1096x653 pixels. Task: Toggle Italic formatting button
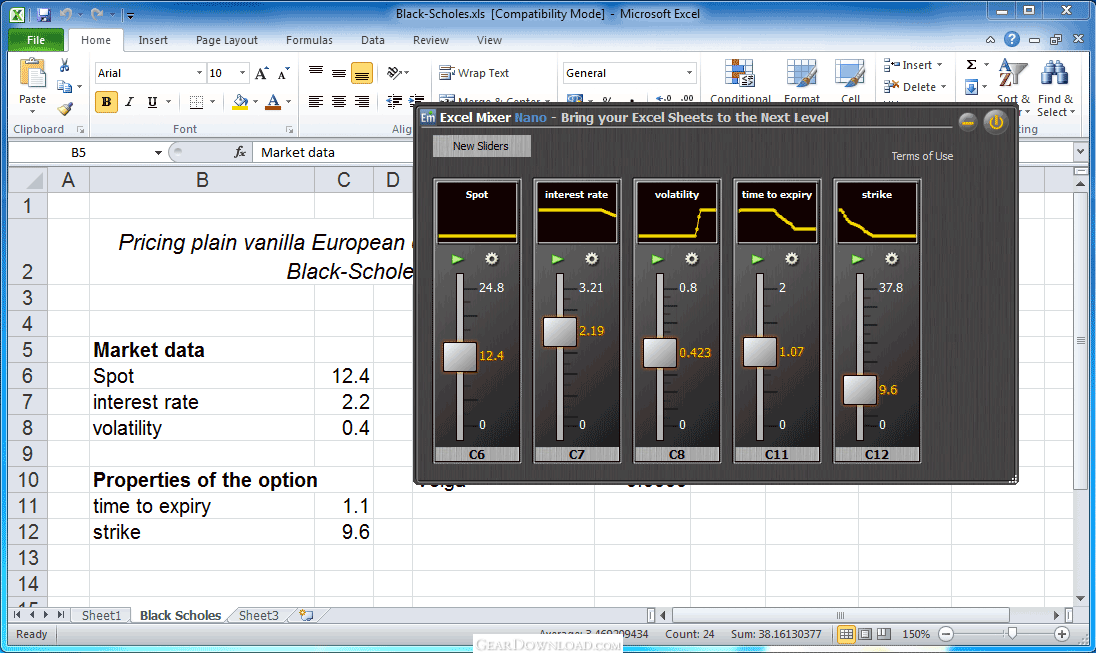pyautogui.click(x=130, y=102)
